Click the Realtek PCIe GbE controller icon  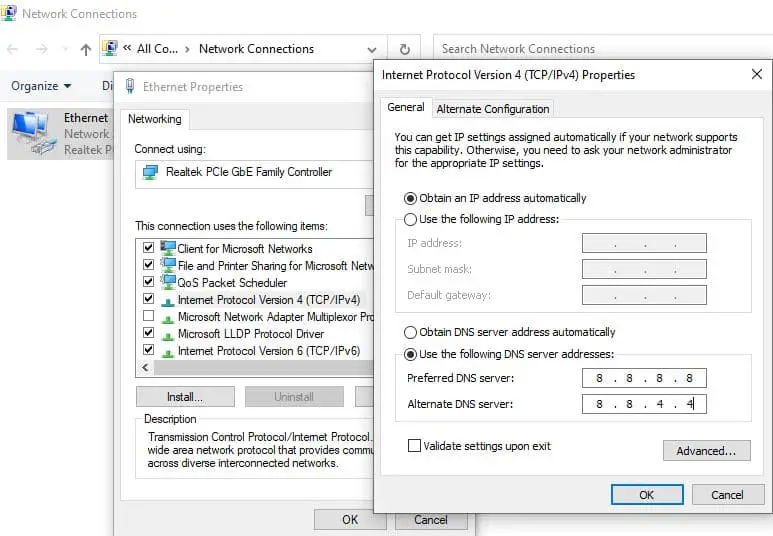[150, 172]
